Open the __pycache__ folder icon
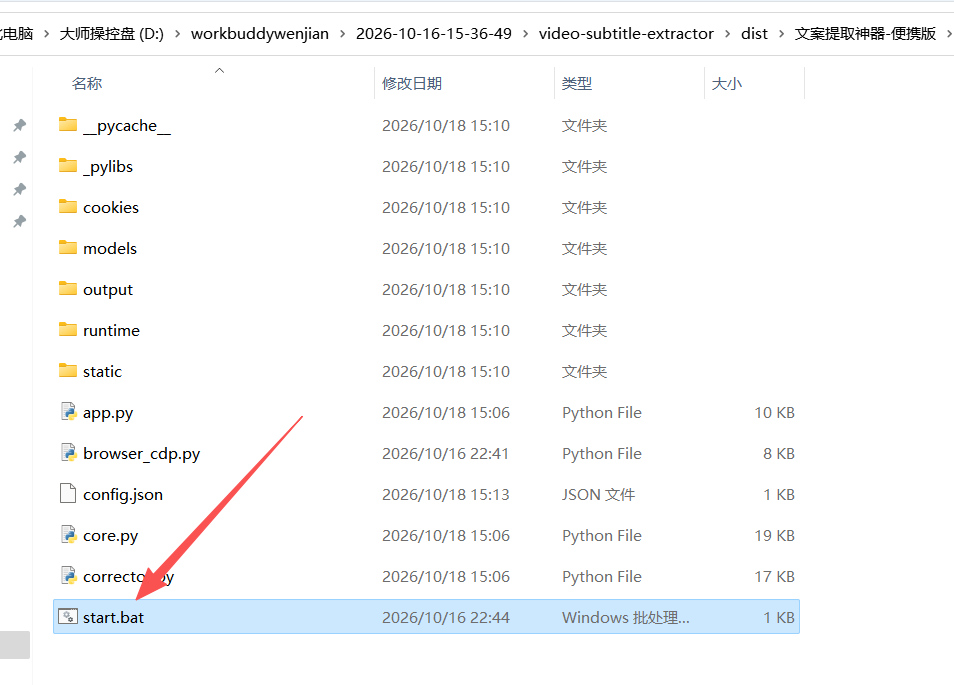The width and height of the screenshot is (954, 685). tap(68, 125)
